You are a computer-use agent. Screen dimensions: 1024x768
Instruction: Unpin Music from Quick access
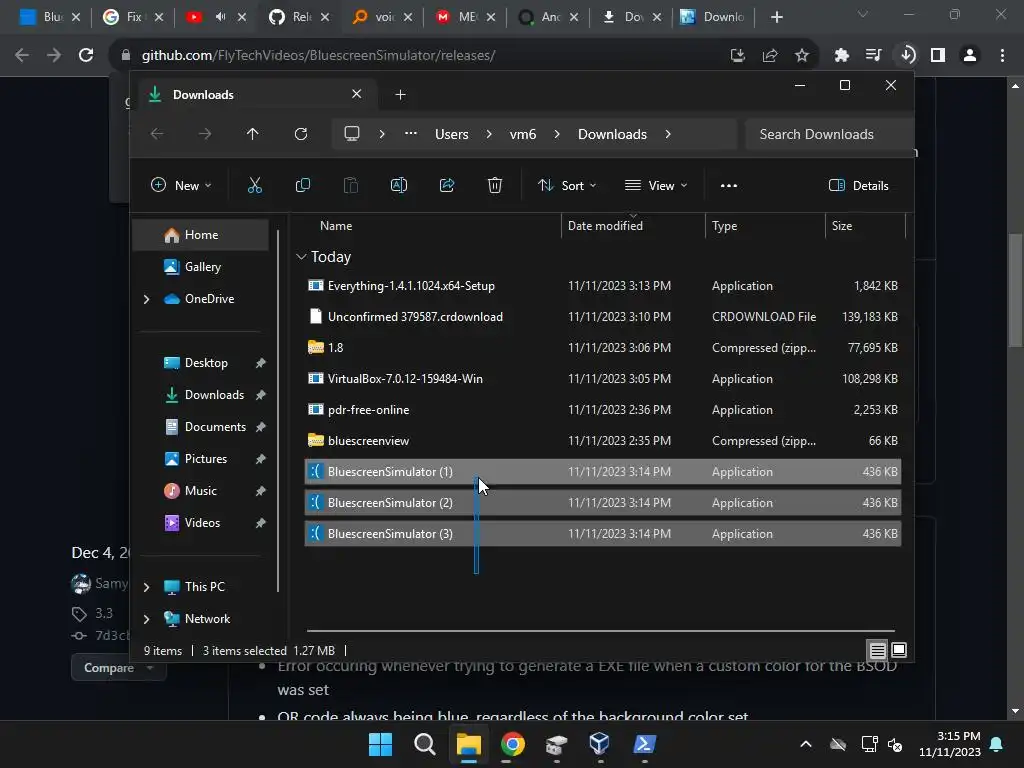click(x=261, y=491)
